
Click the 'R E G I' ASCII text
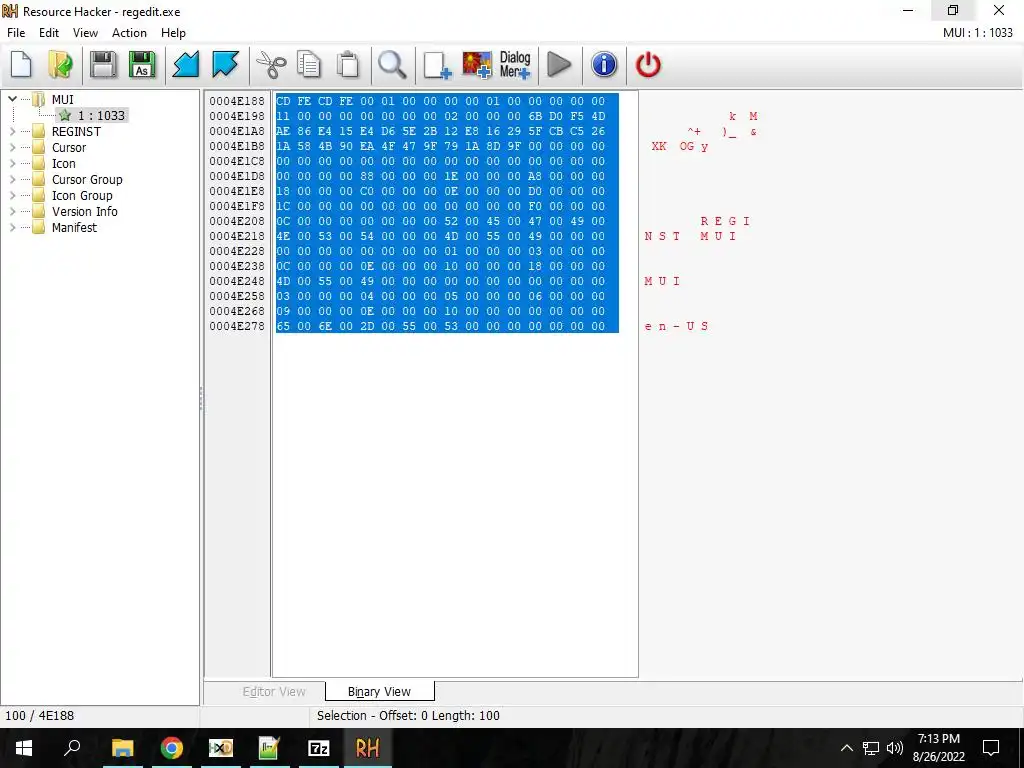(725, 221)
